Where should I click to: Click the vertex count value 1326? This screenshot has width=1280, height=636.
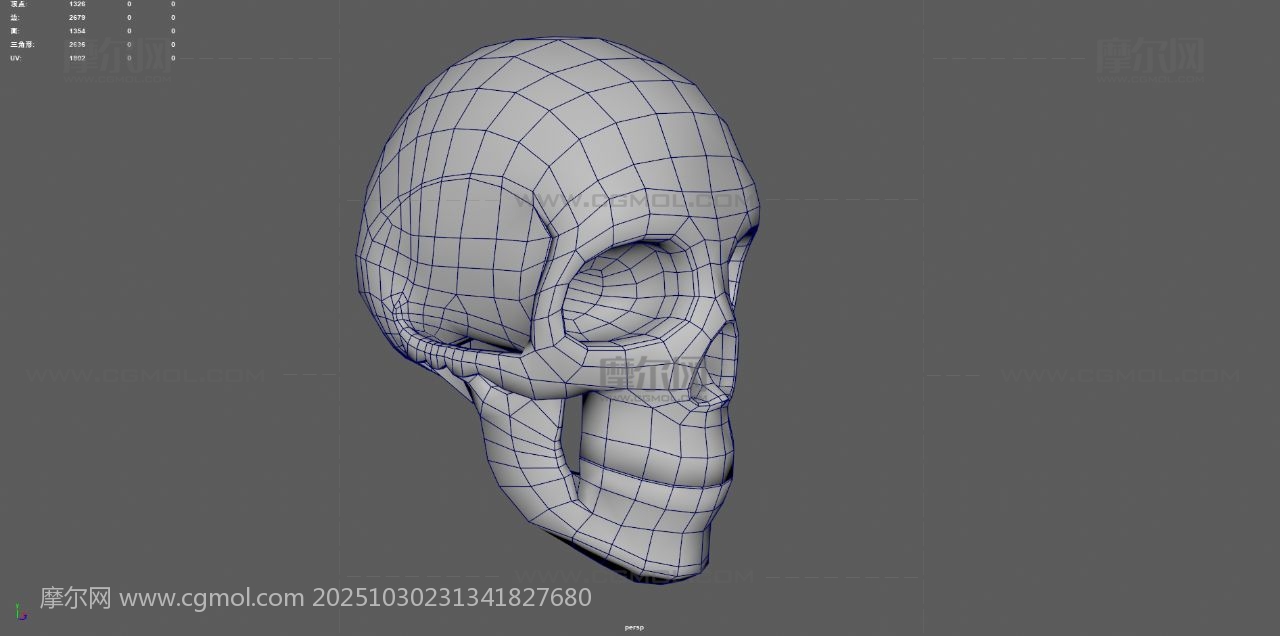[x=77, y=4]
